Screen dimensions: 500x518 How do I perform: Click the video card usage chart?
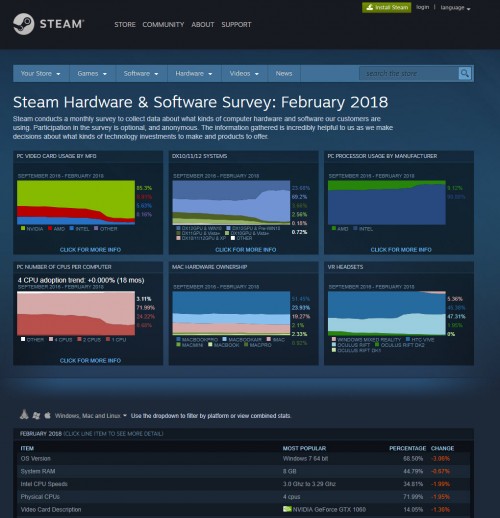click(x=76, y=202)
